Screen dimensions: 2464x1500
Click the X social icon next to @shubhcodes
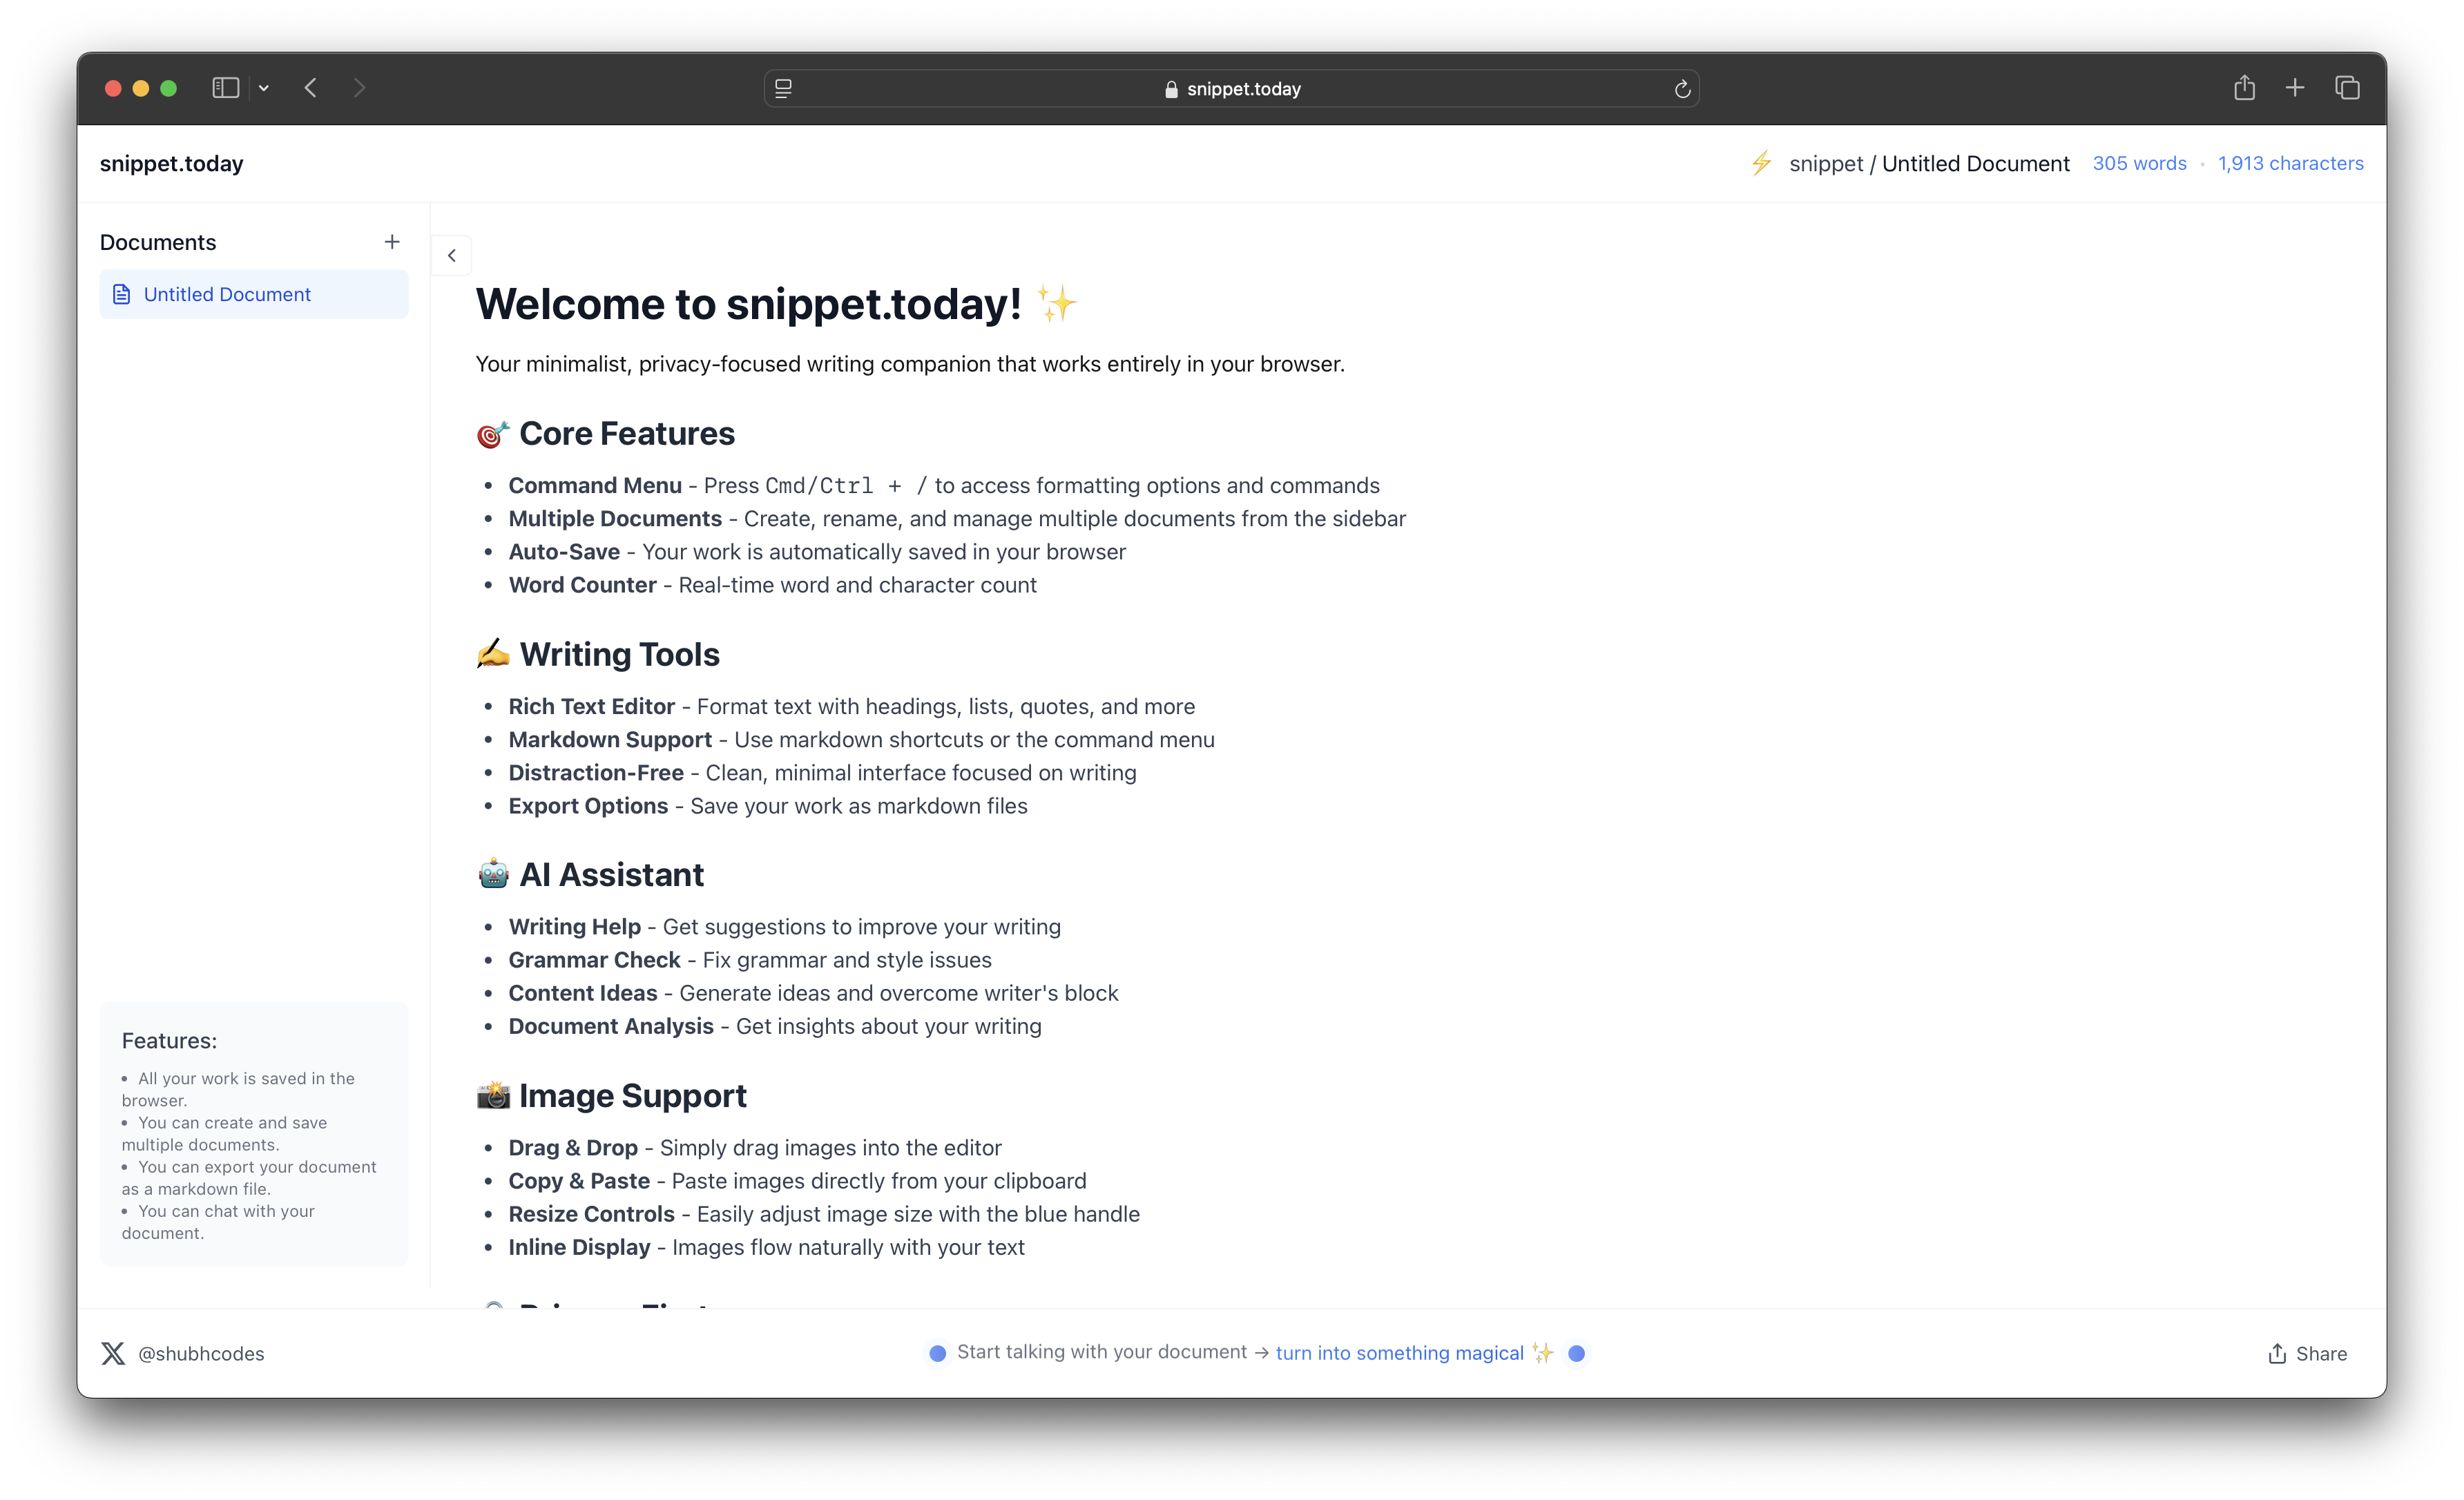coord(113,1353)
